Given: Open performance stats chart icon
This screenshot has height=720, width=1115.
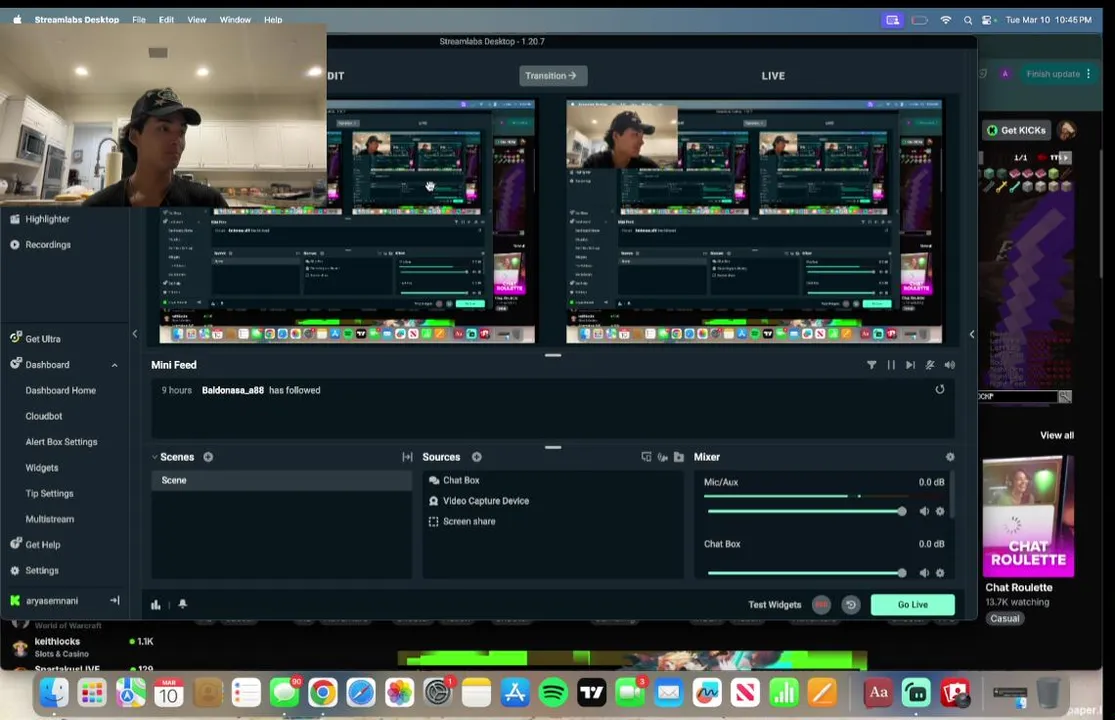Looking at the screenshot, I should [x=156, y=604].
